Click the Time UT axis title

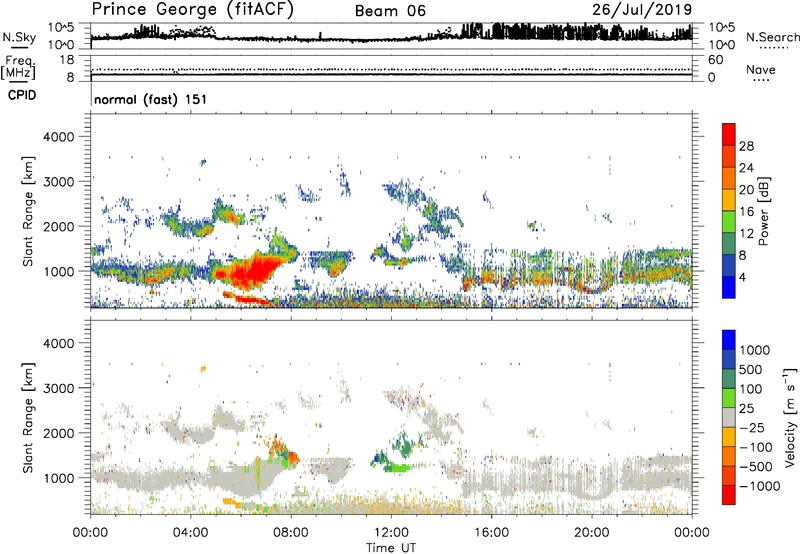coord(391,548)
